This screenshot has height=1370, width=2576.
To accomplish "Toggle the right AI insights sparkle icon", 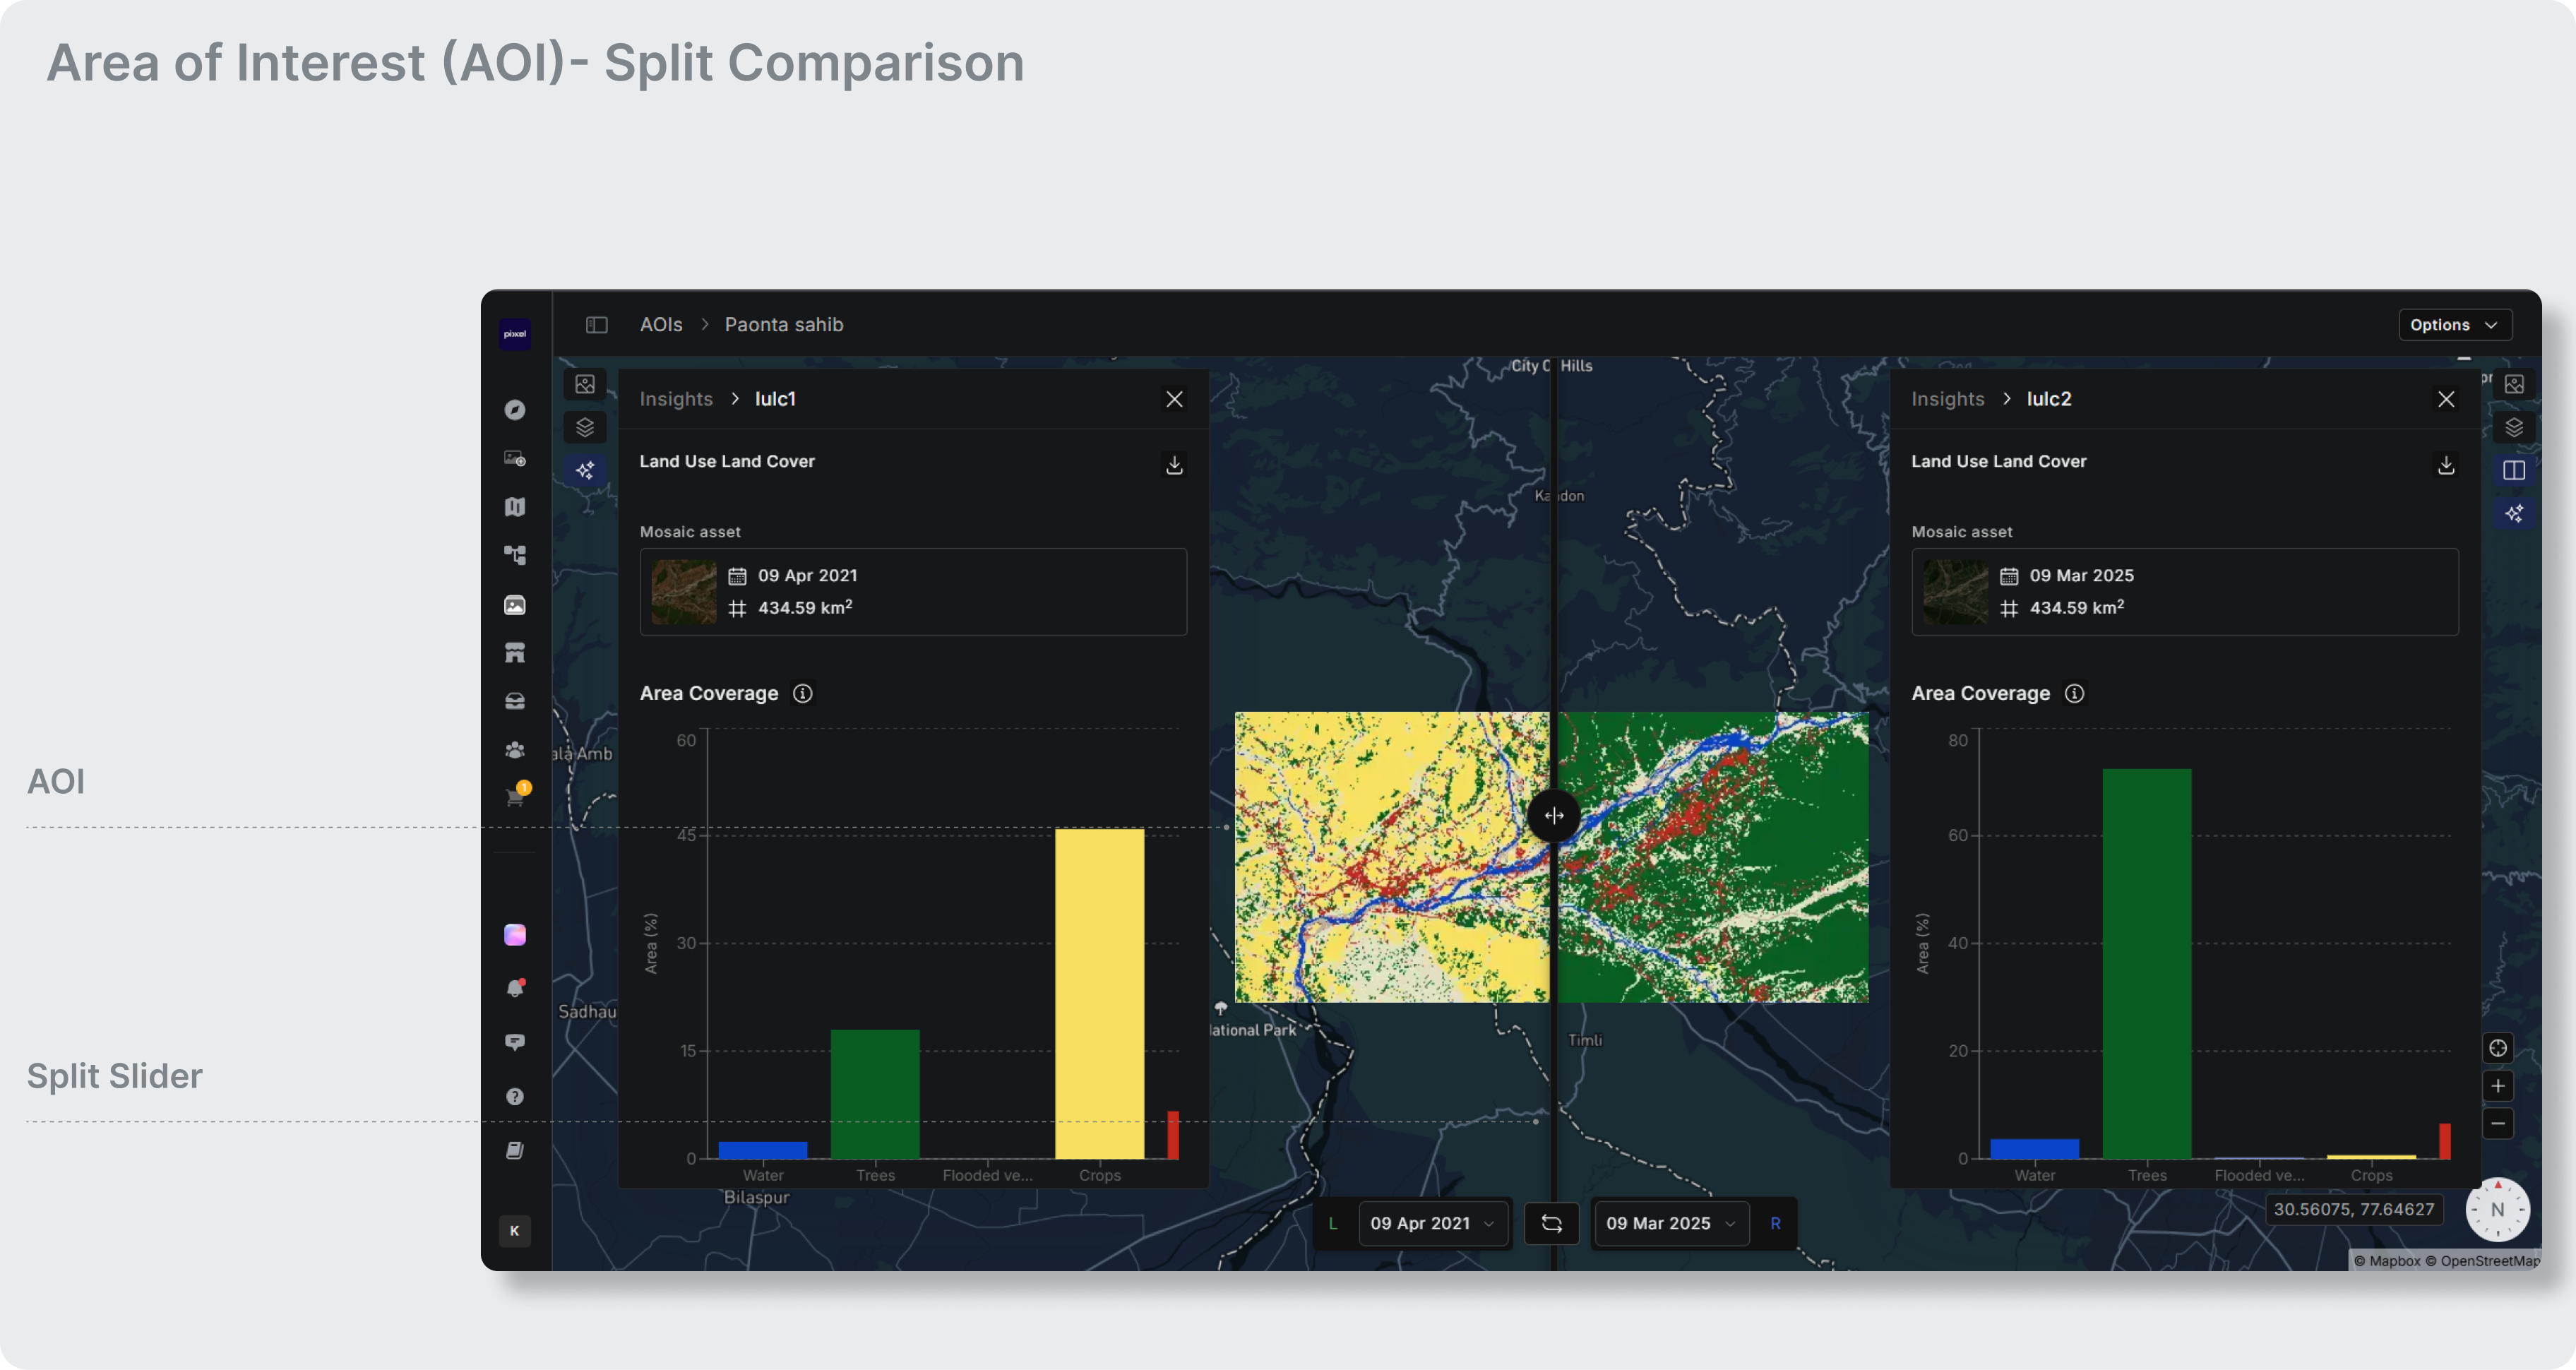I will coord(2514,513).
